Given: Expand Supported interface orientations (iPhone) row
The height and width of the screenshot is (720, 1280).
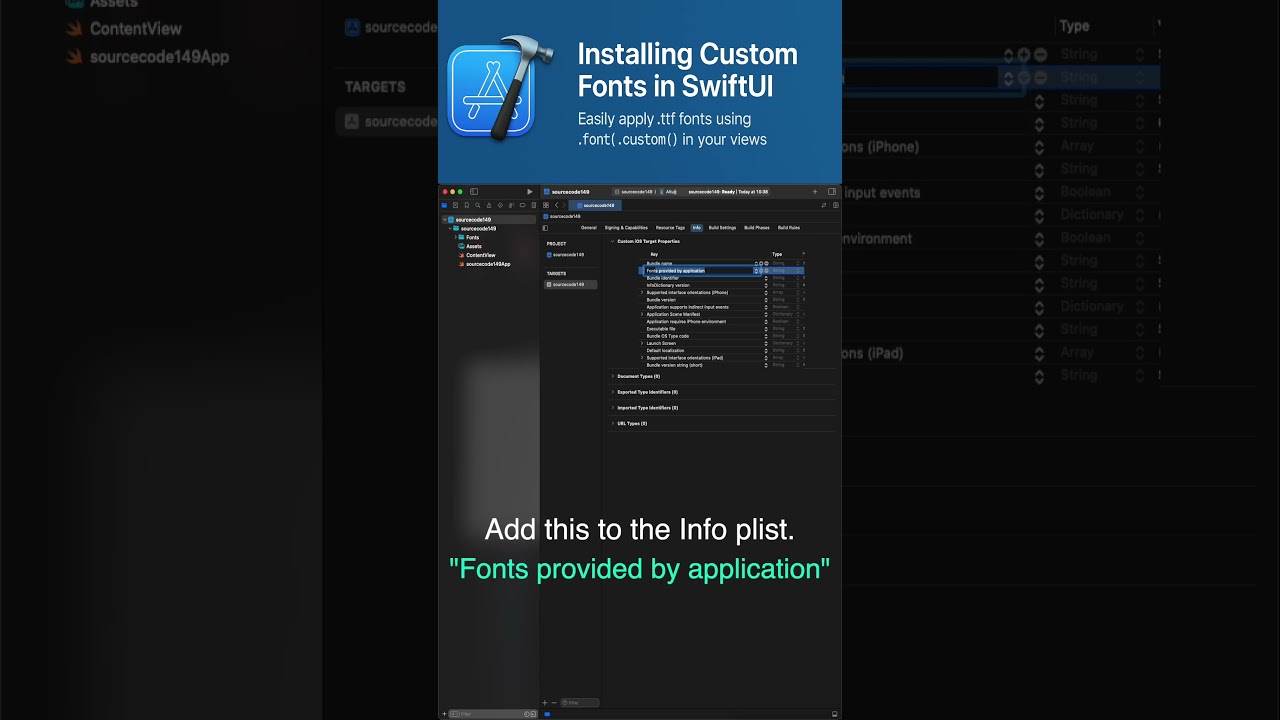Looking at the screenshot, I should pos(642,292).
